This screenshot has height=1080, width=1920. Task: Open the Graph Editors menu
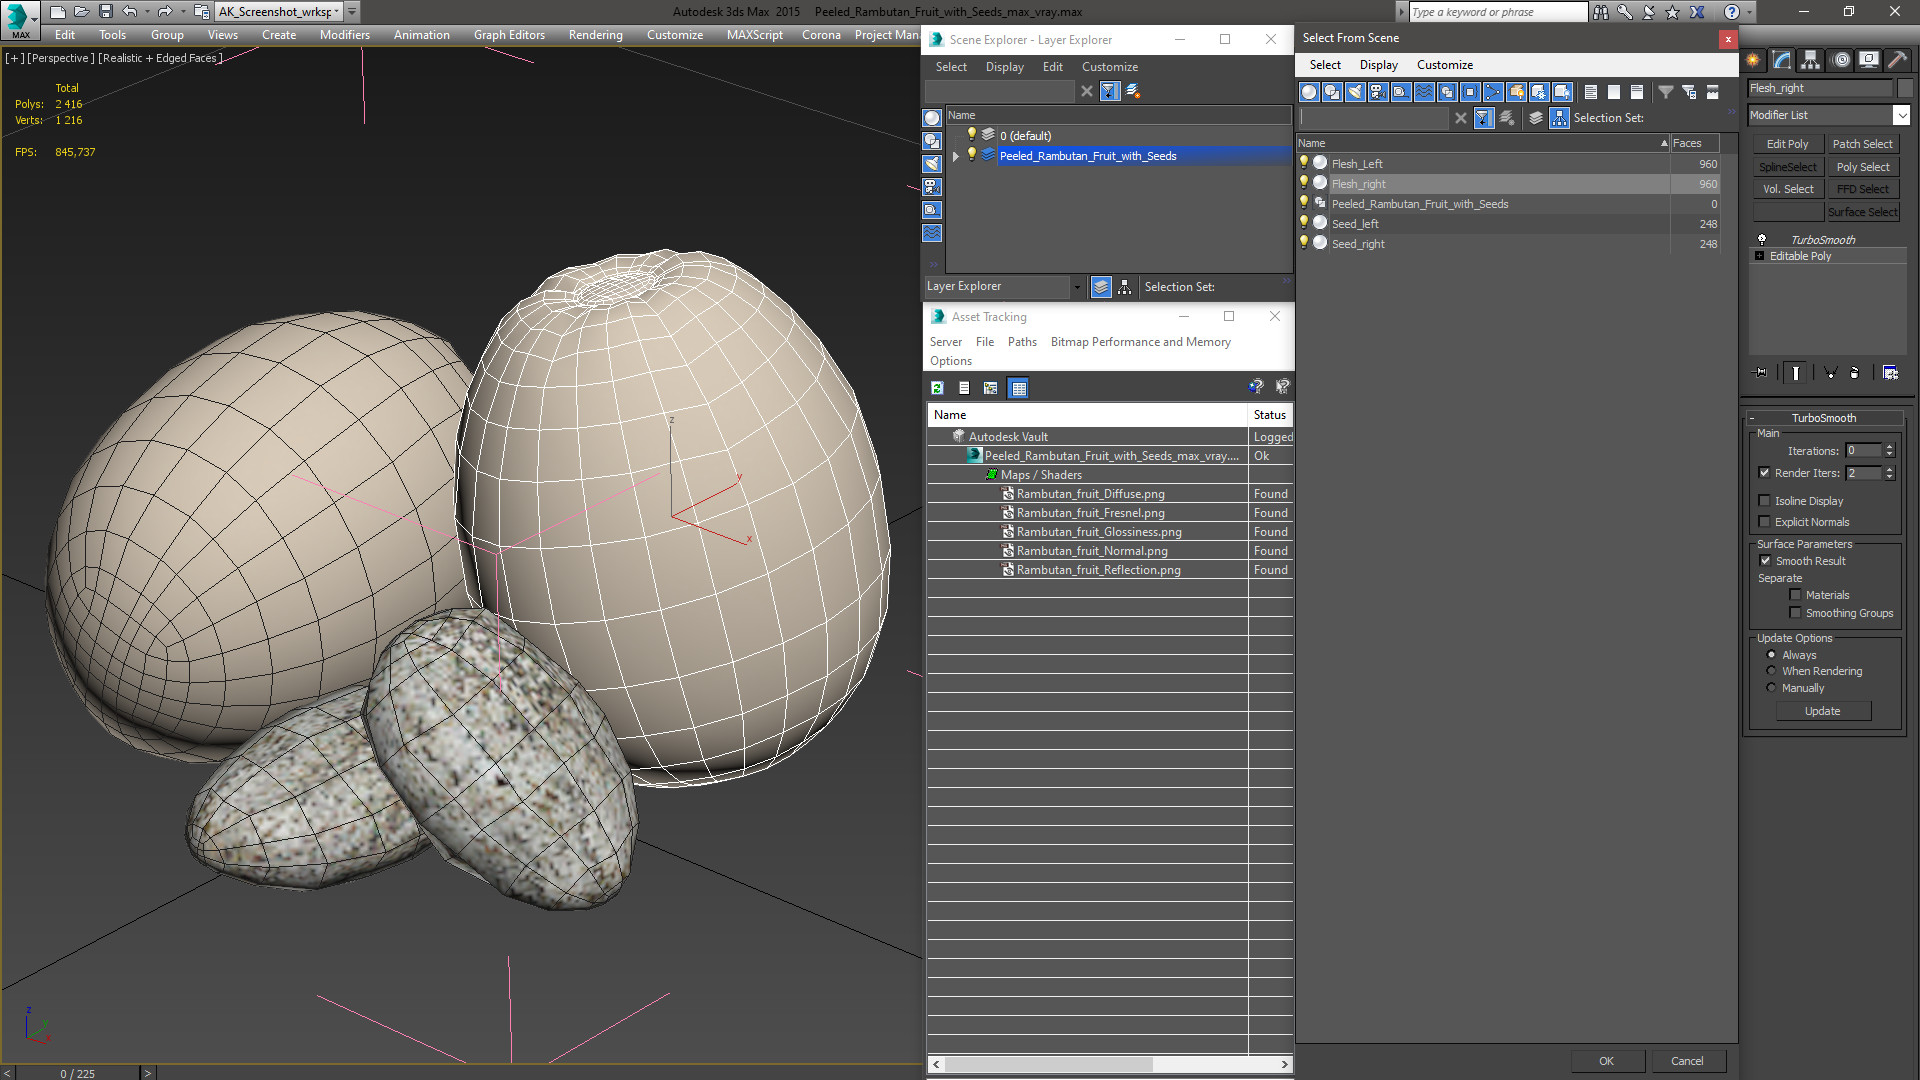(x=509, y=35)
